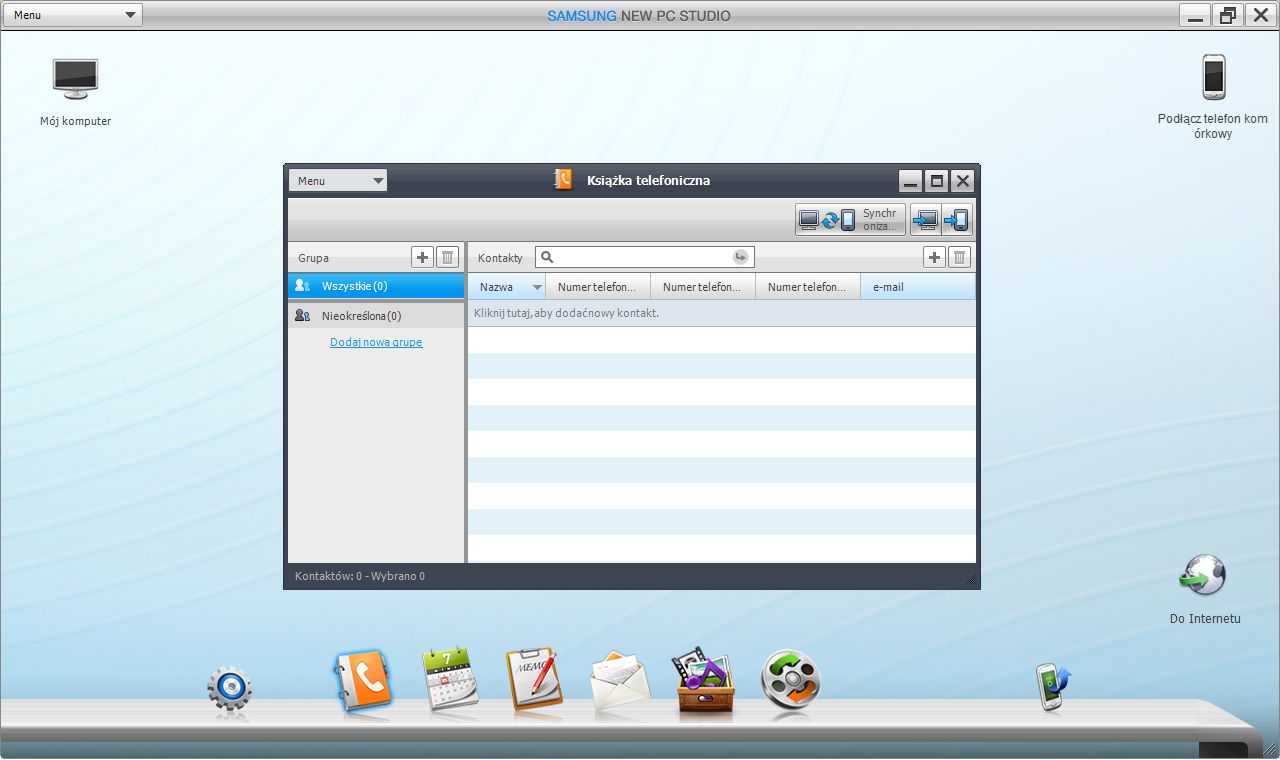This screenshot has width=1280, height=760.
Task: Add new contact with Kontakty plus icon
Action: pos(934,258)
